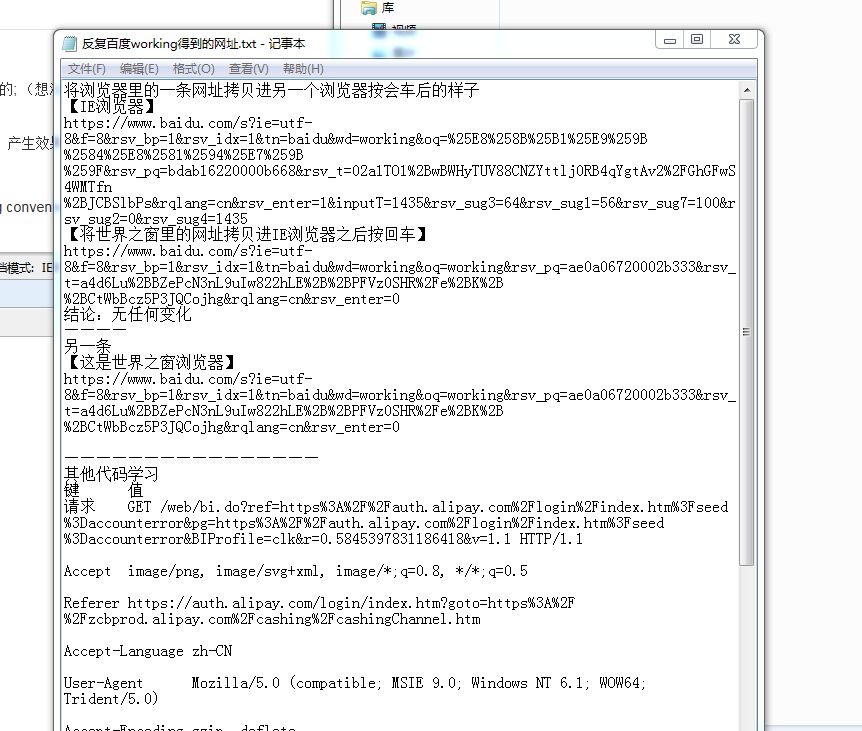Click the HTTP/1.1 text at line end
The height and width of the screenshot is (731, 862).
(x=551, y=539)
